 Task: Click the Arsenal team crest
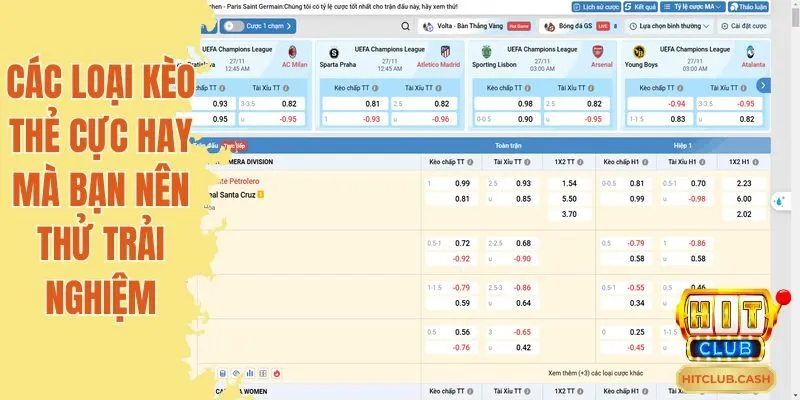pyautogui.click(x=598, y=52)
